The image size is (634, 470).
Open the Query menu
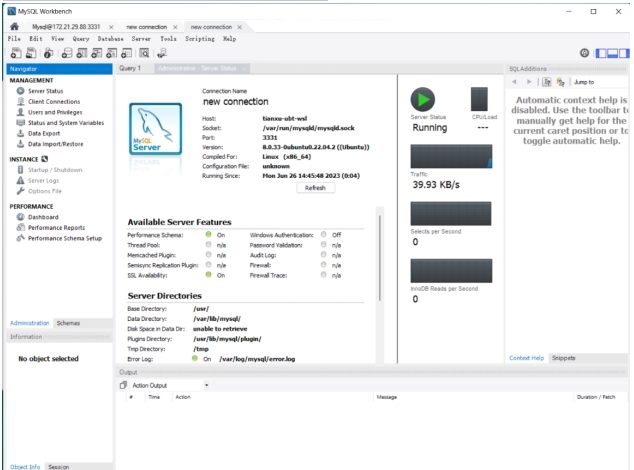(81, 39)
